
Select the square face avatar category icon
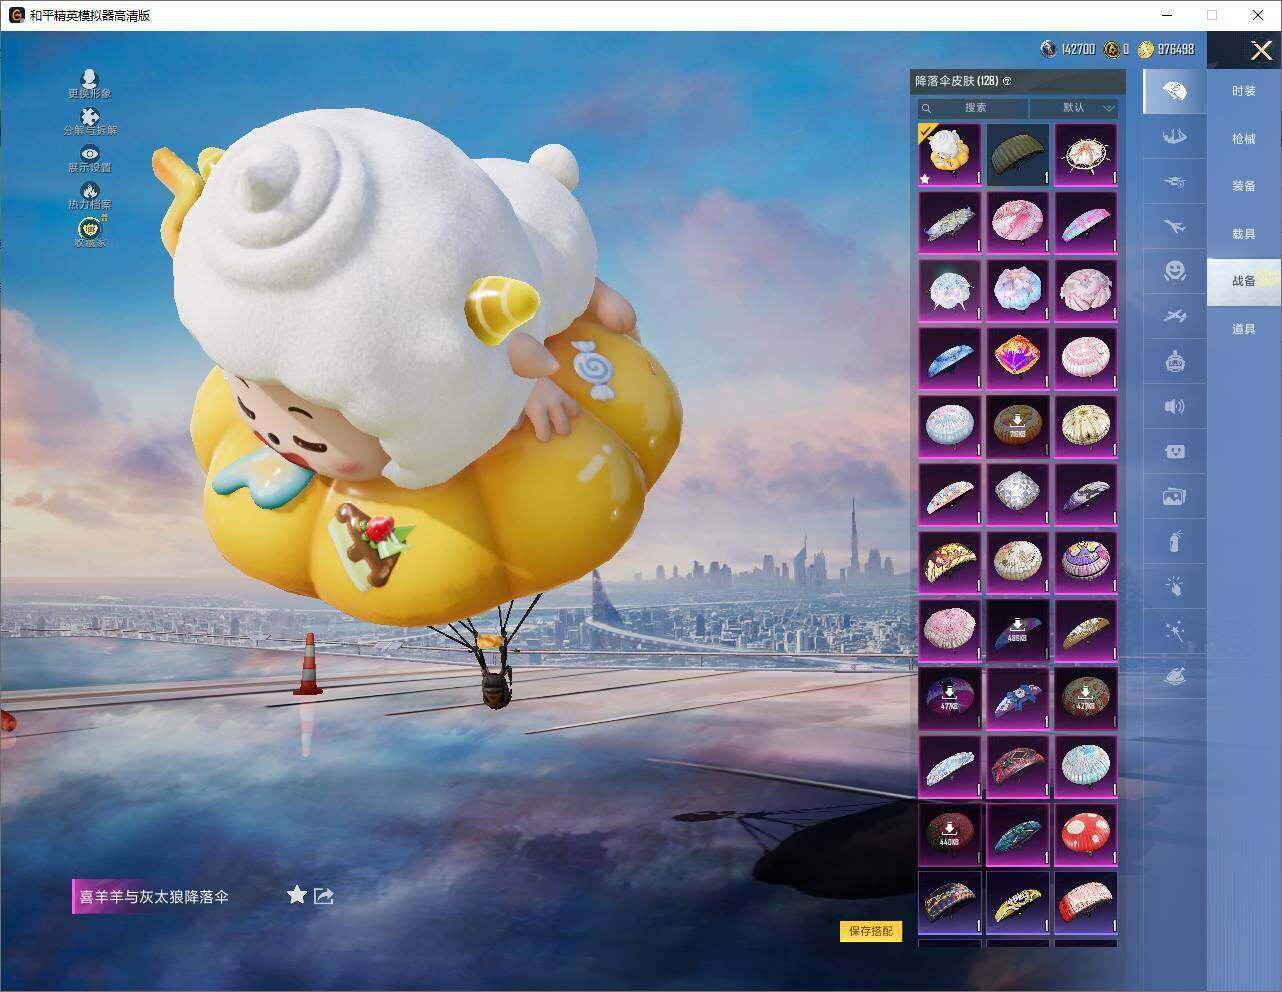click(x=1175, y=451)
